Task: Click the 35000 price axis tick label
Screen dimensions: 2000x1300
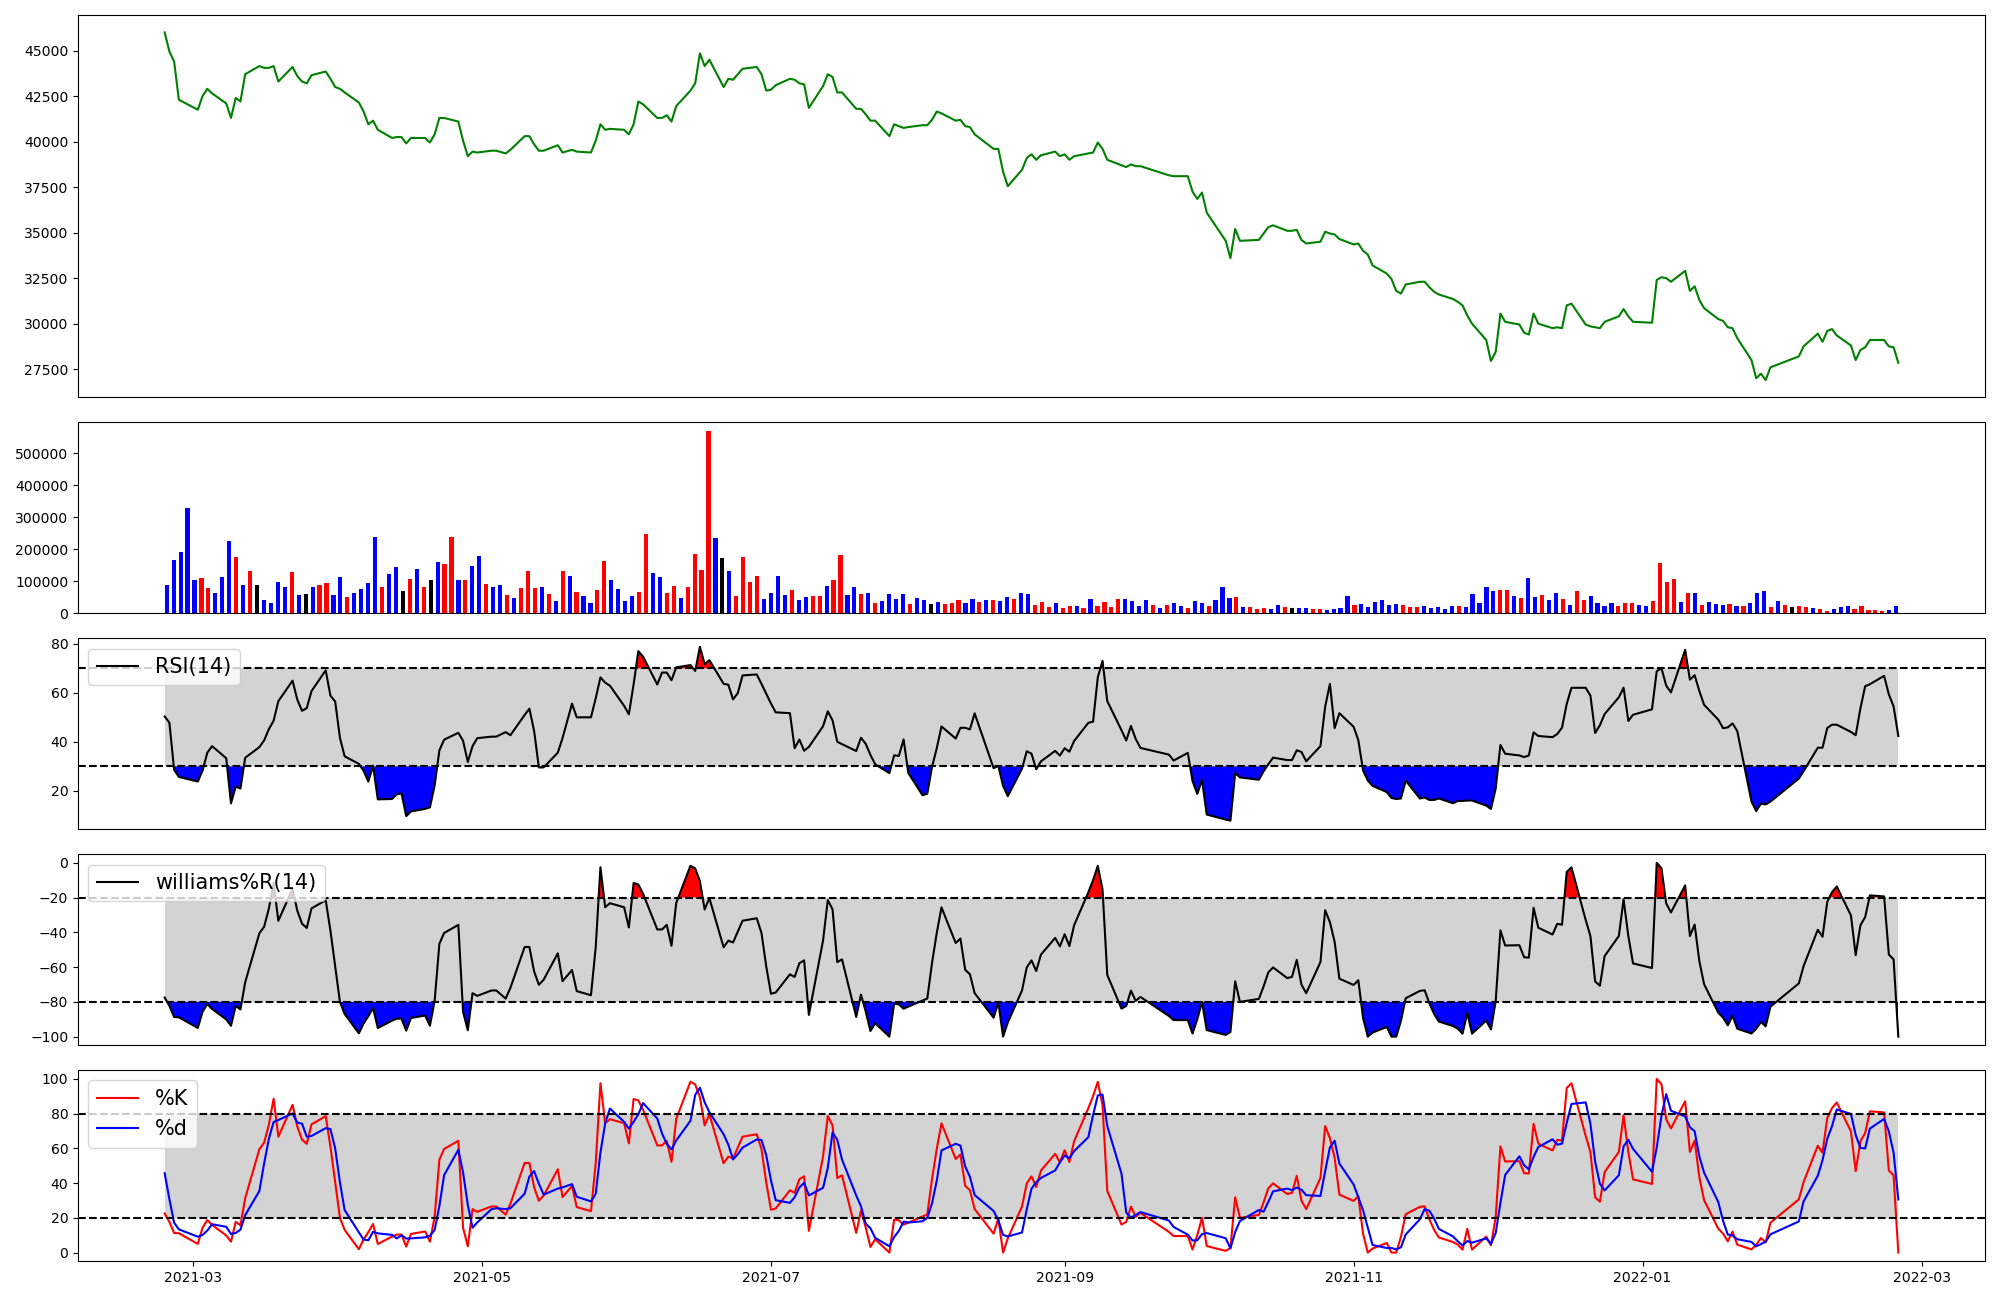Action: pos(47,233)
